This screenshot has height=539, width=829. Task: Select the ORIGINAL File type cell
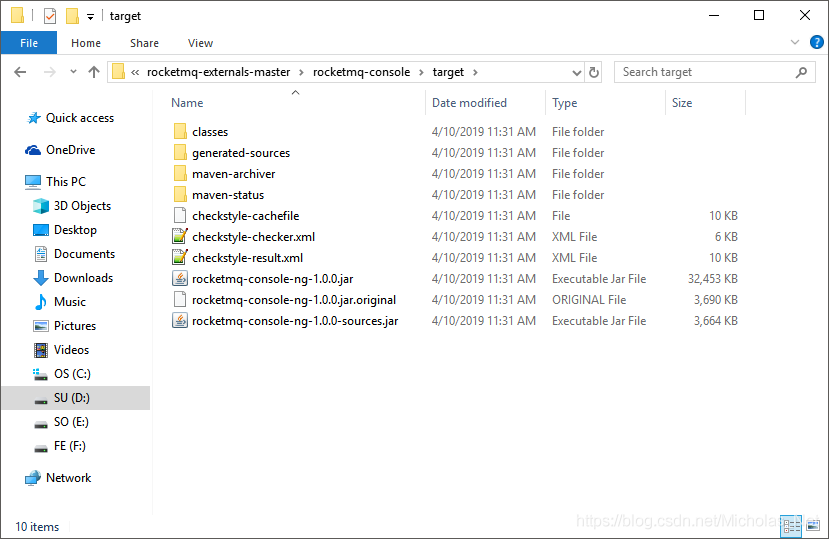tap(589, 300)
